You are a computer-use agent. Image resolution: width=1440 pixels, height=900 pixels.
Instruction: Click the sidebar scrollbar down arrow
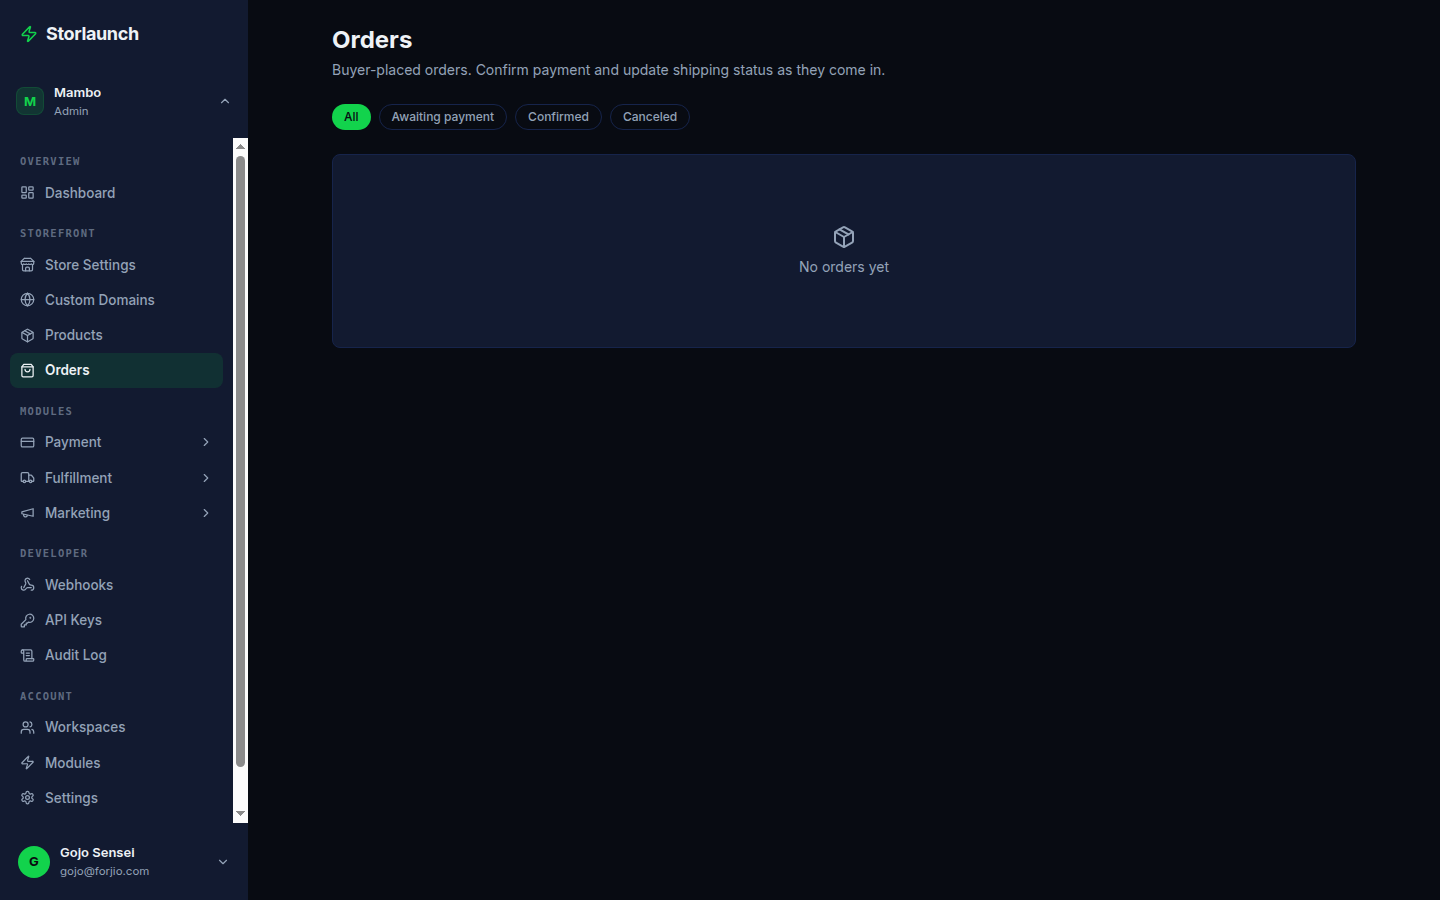click(x=240, y=814)
